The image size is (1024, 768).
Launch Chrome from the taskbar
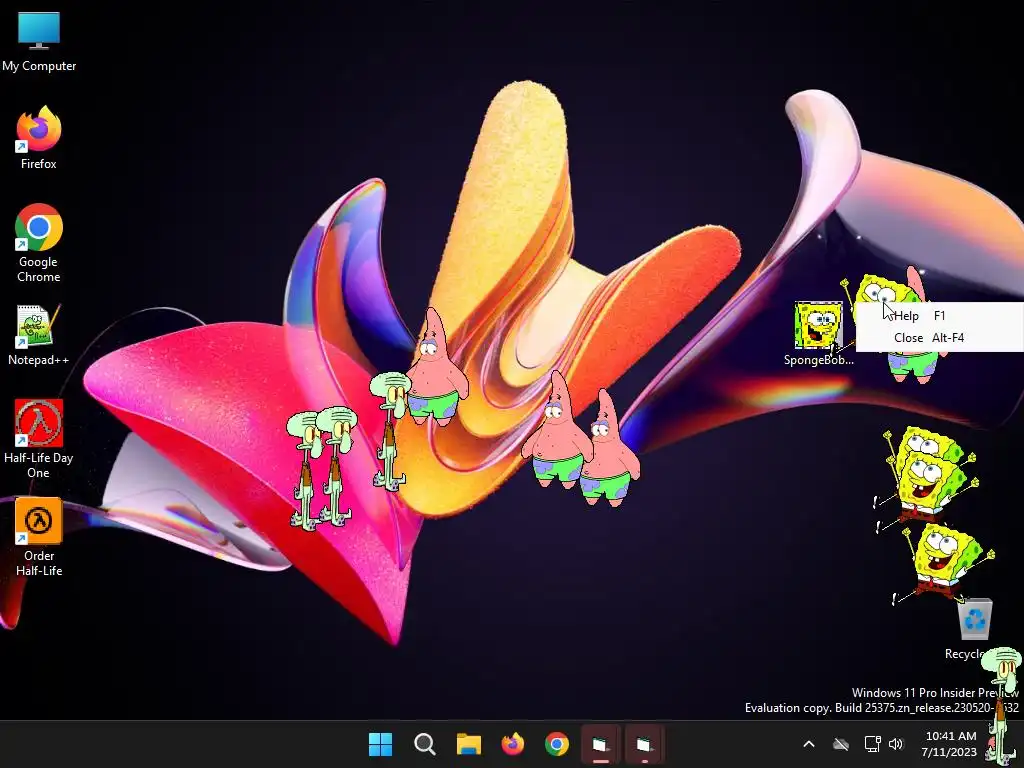point(557,744)
